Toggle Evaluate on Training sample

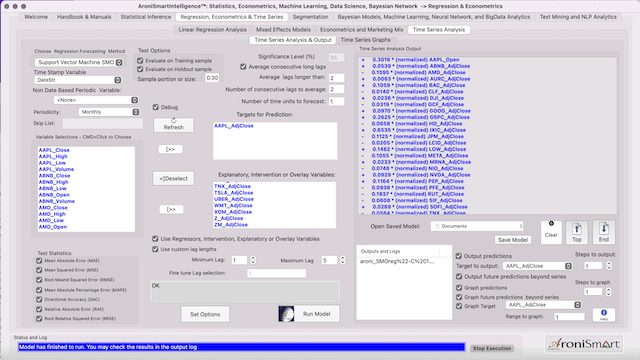point(140,60)
